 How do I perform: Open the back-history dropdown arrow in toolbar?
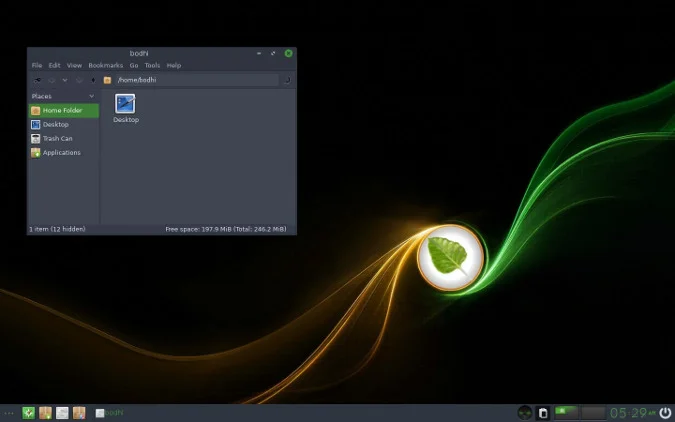click(x=65, y=79)
